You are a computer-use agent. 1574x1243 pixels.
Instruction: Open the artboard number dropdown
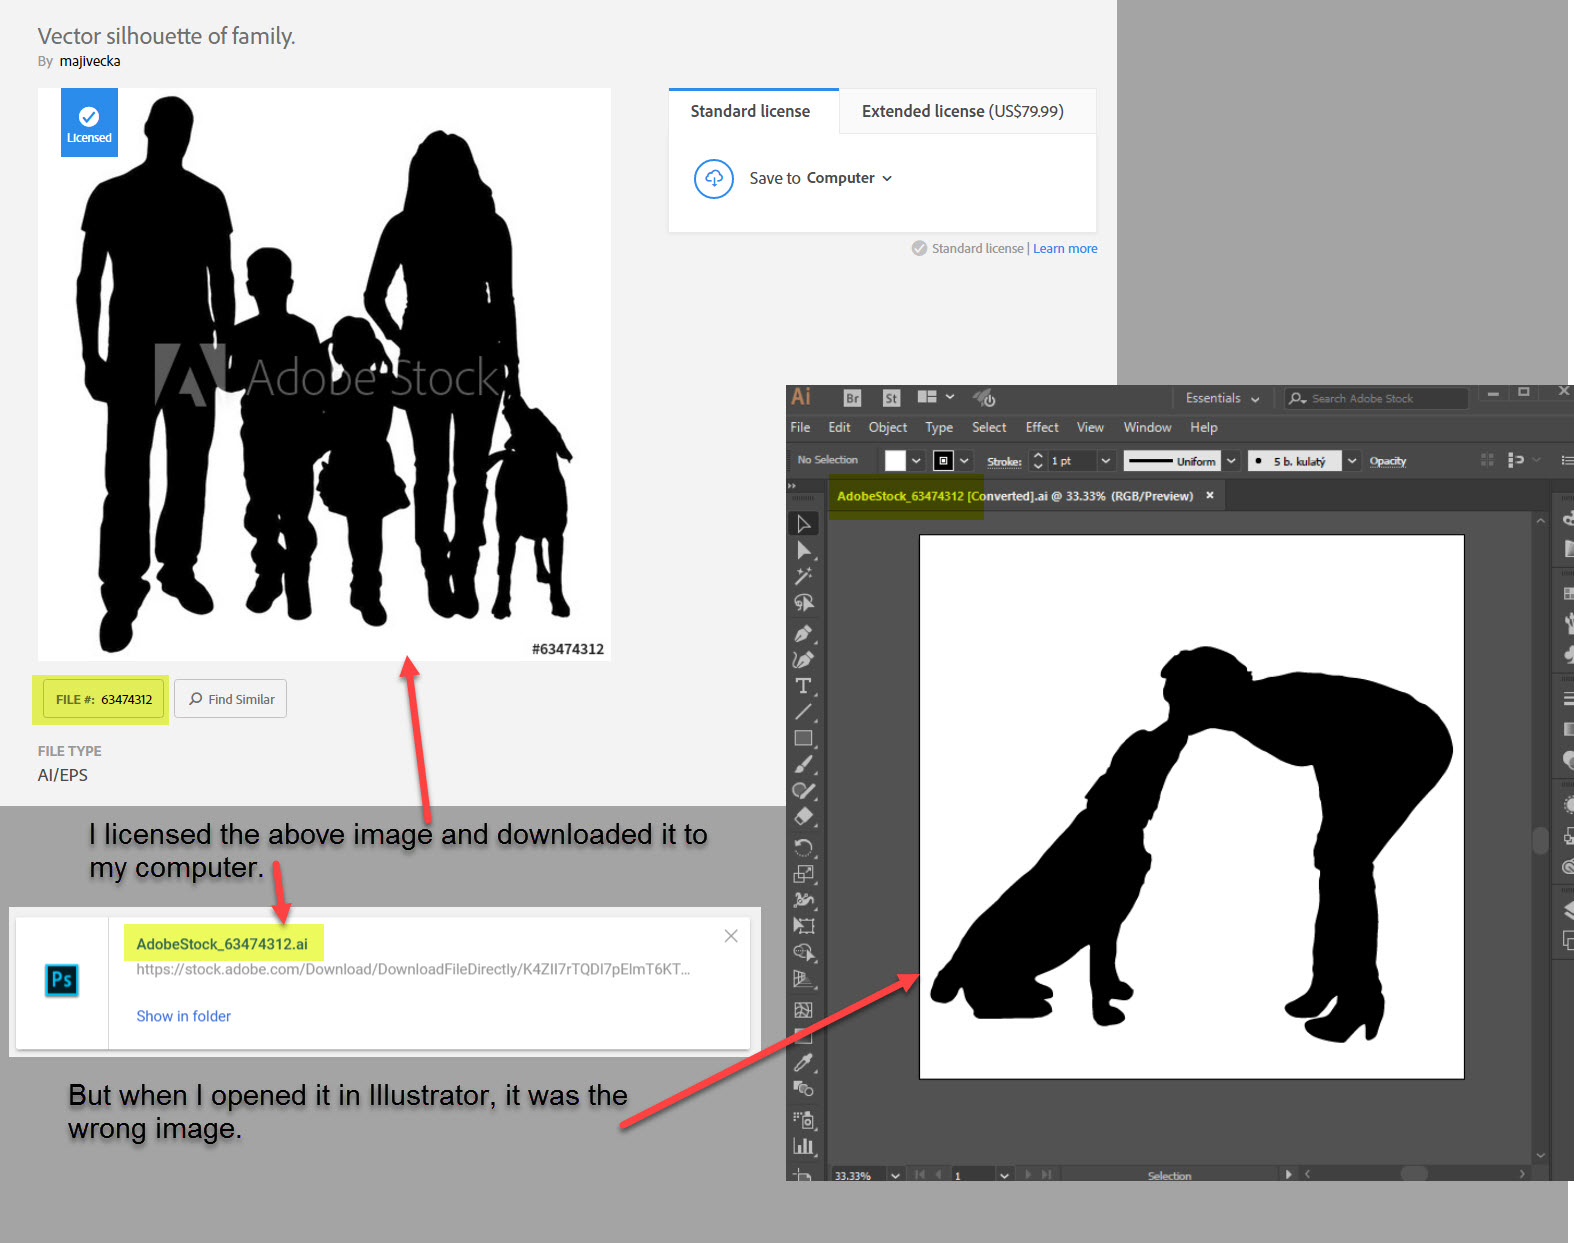pyautogui.click(x=1004, y=1175)
